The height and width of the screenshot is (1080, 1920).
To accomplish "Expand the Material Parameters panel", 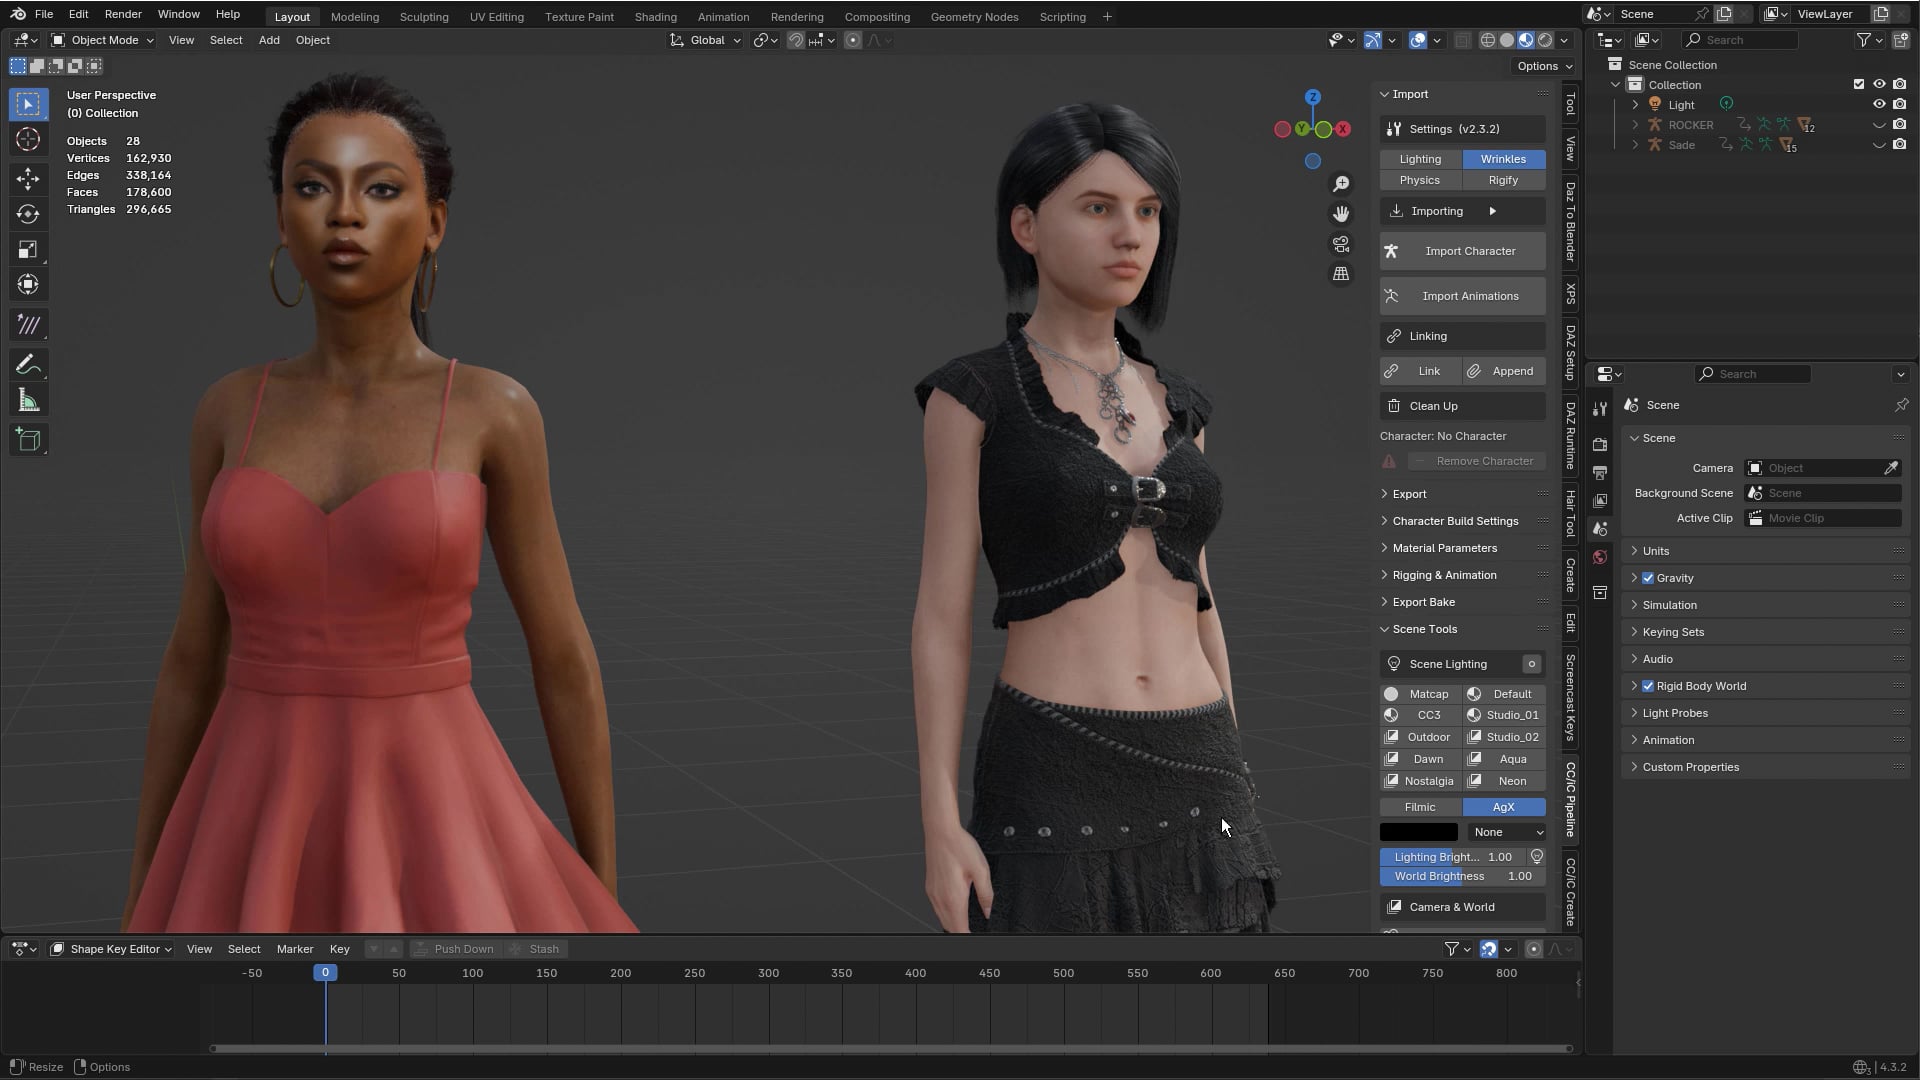I will 1444,548.
